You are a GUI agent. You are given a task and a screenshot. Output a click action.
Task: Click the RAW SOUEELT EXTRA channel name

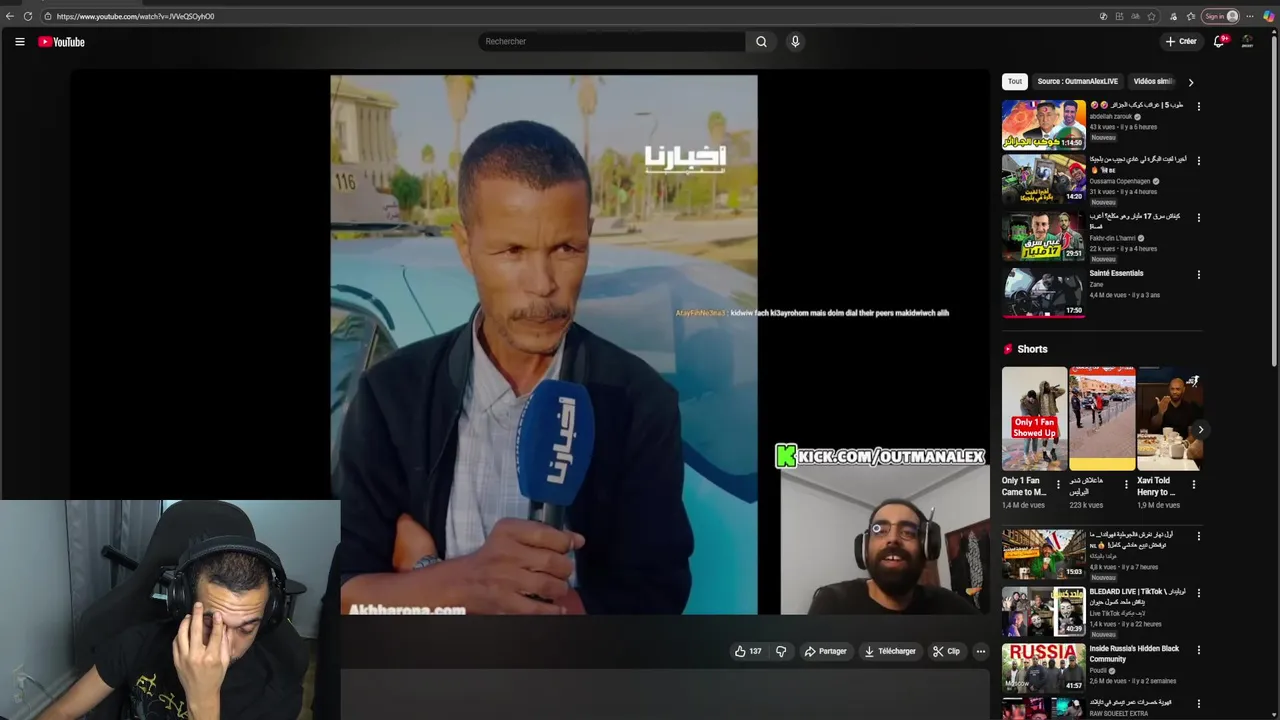click(x=1119, y=714)
